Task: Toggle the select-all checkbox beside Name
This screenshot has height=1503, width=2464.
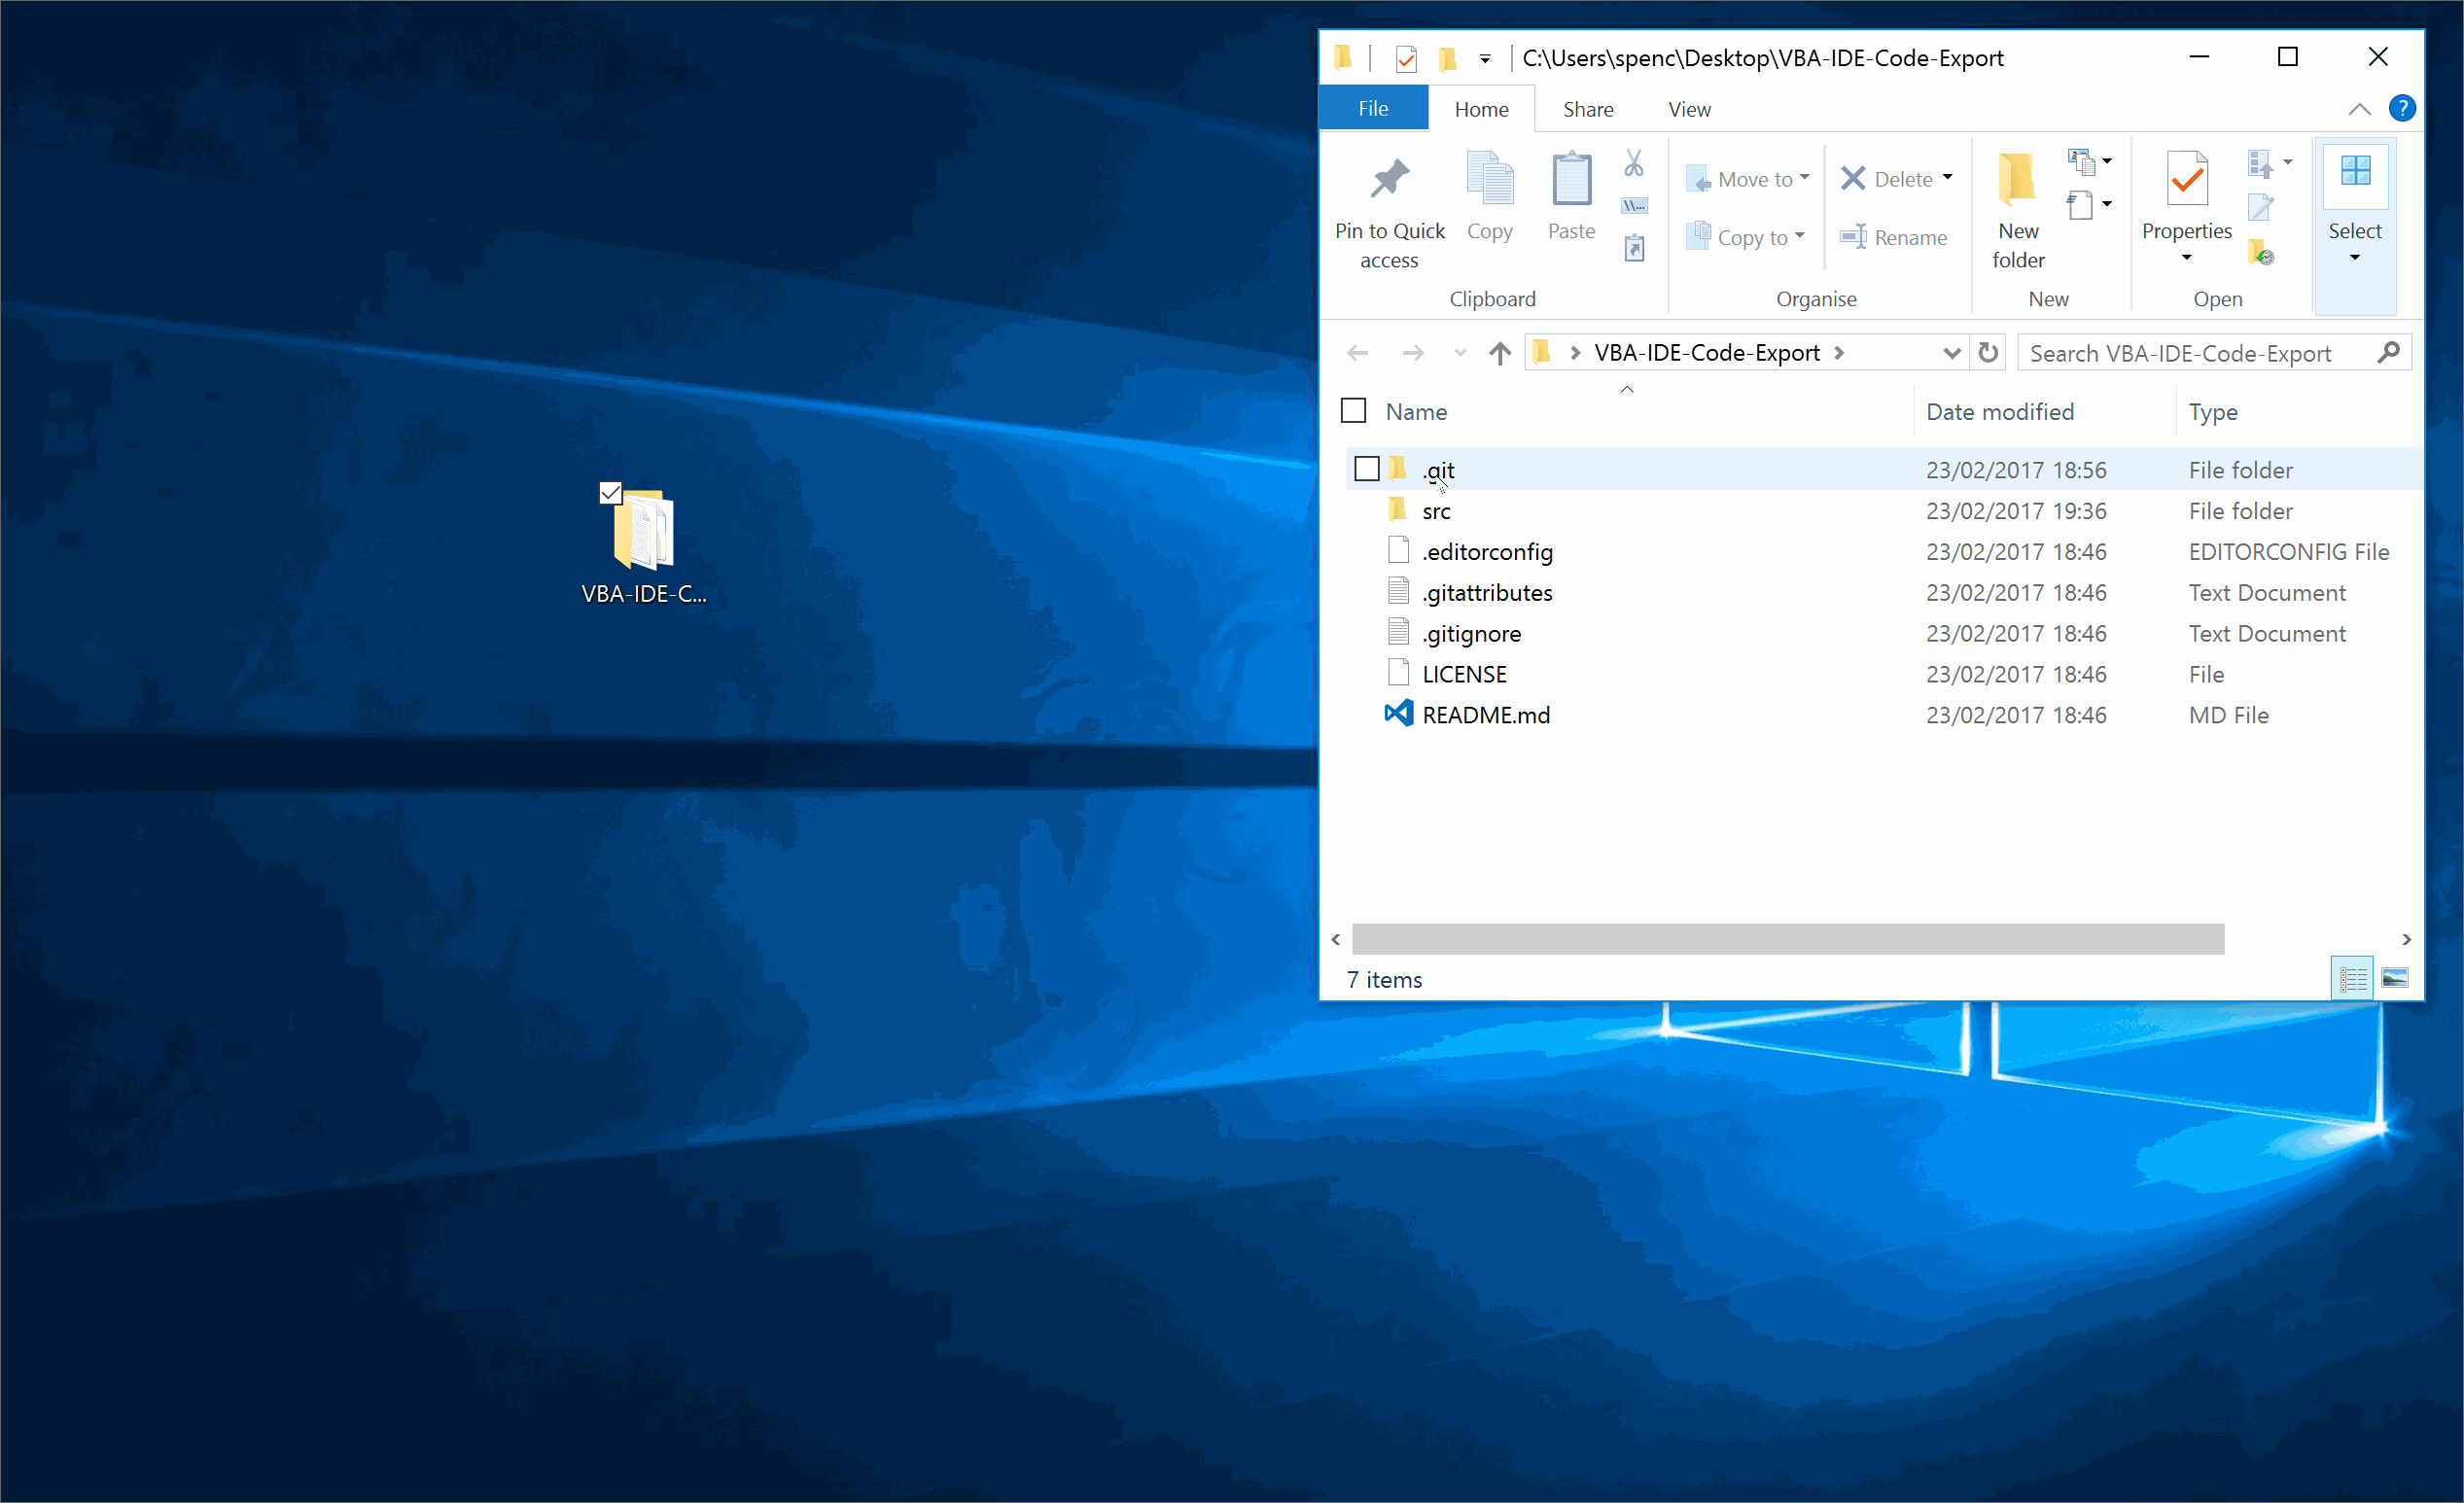Action: (x=1353, y=411)
